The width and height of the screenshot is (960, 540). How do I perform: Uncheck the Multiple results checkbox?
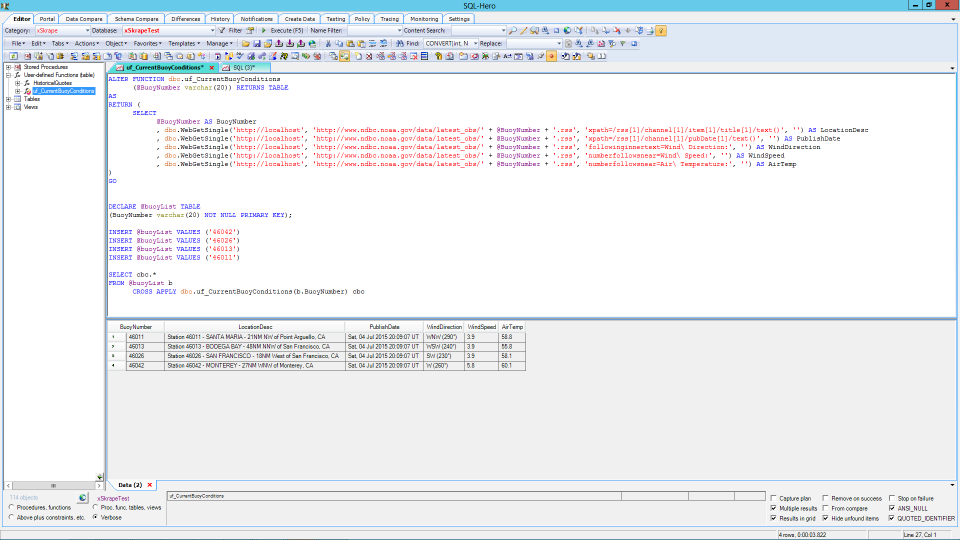pos(774,508)
